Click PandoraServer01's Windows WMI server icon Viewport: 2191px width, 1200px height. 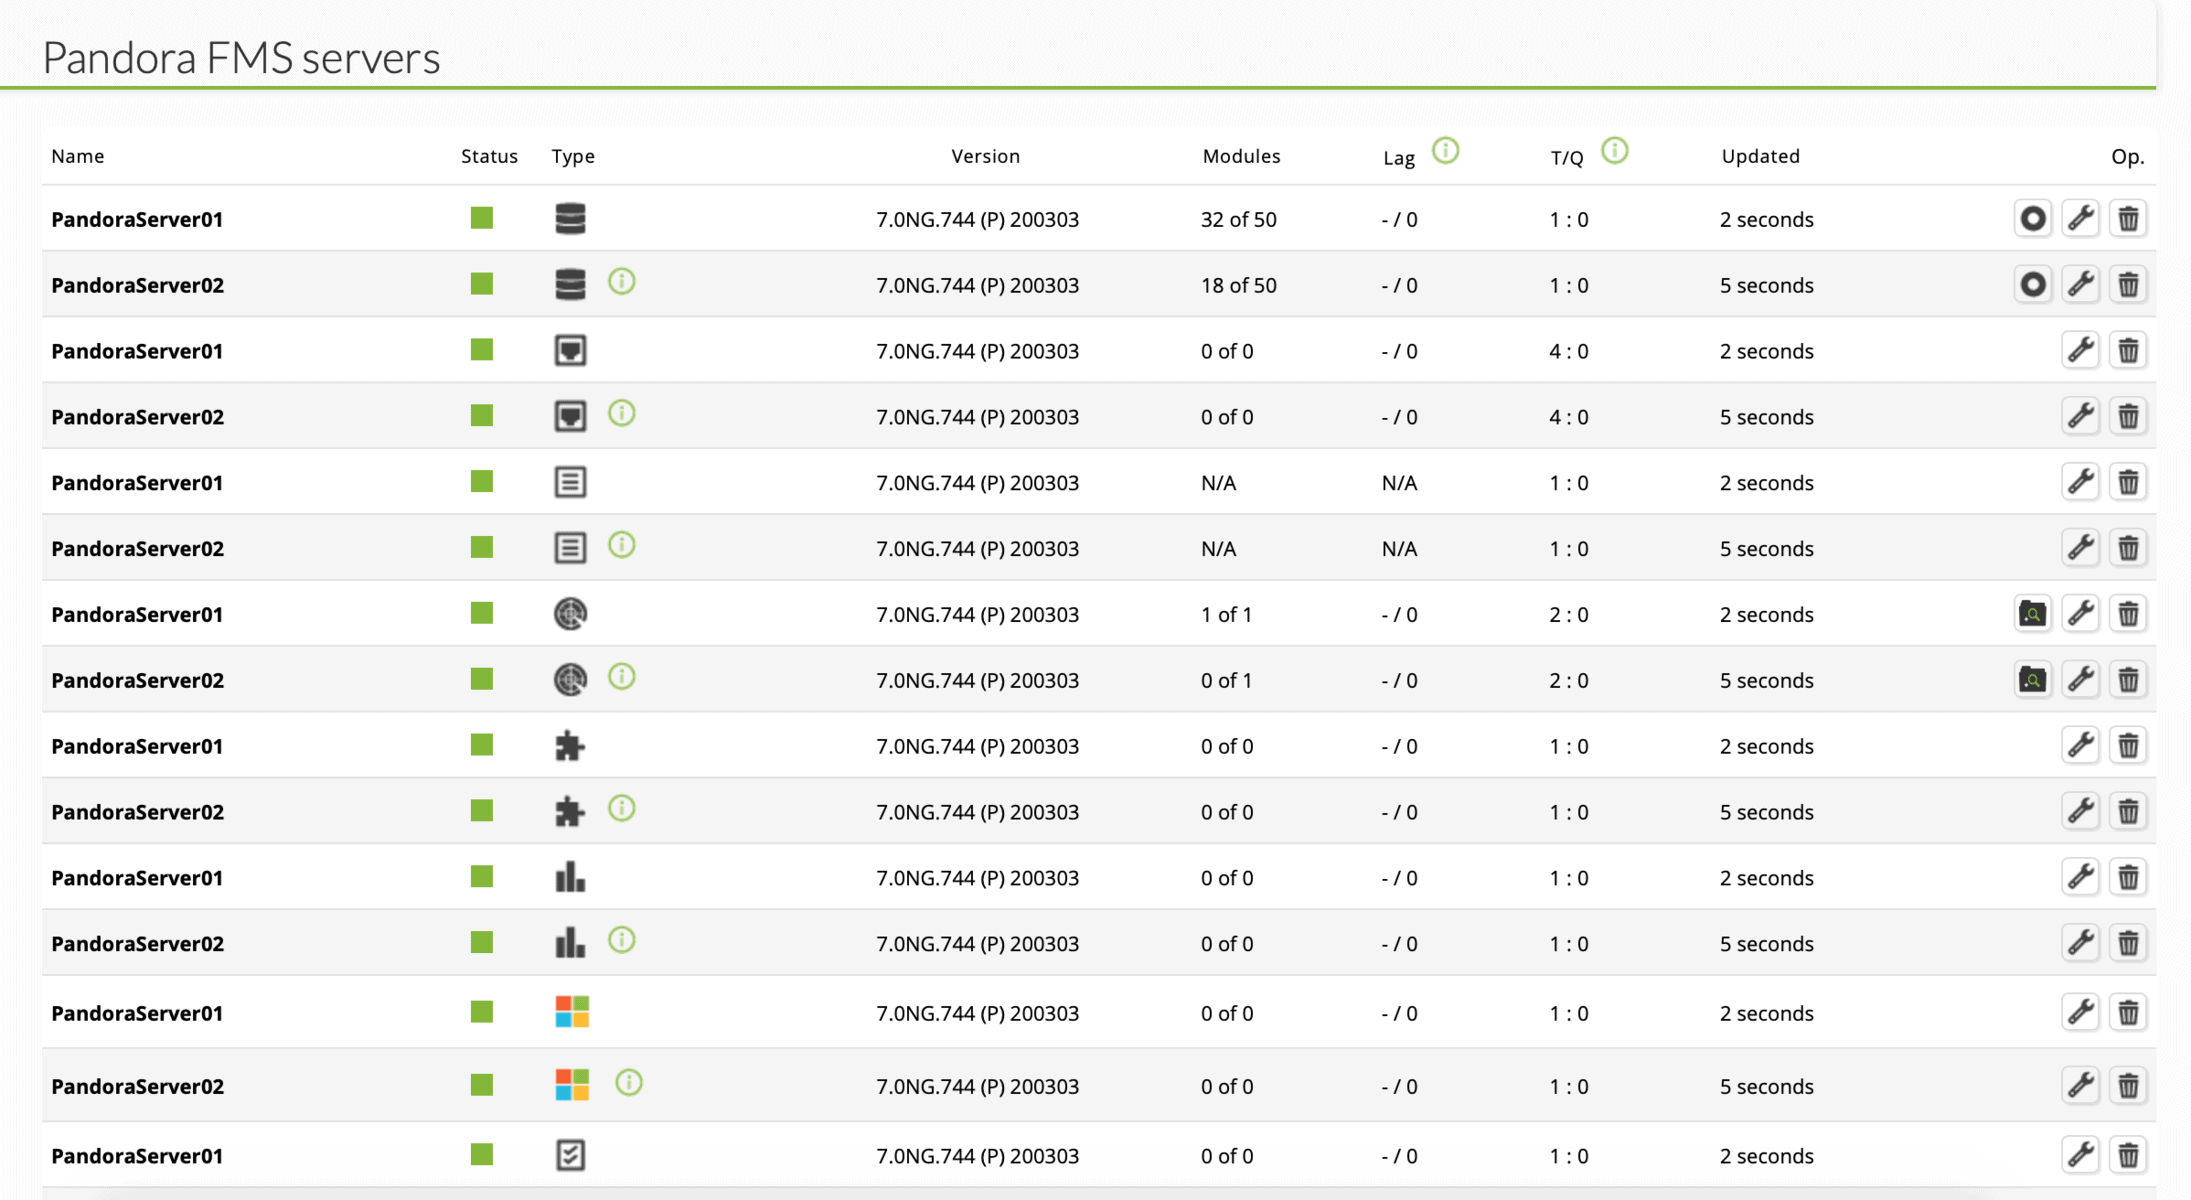[x=572, y=1012]
